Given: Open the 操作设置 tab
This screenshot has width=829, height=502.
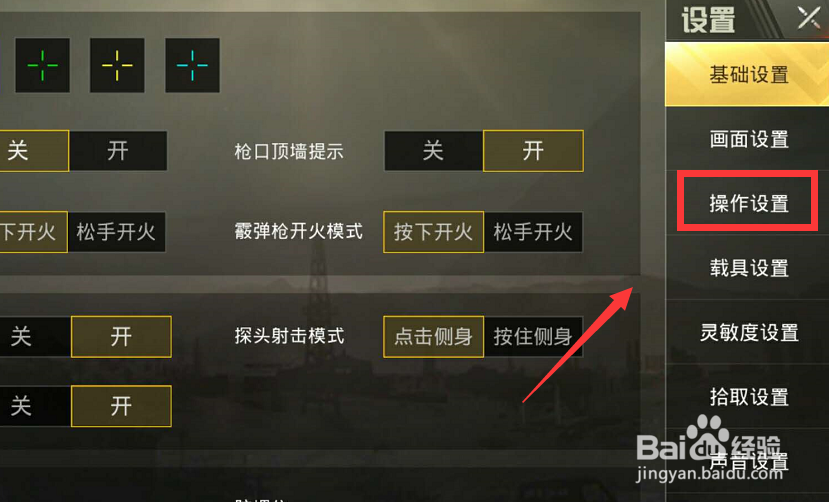Looking at the screenshot, I should 747,203.
